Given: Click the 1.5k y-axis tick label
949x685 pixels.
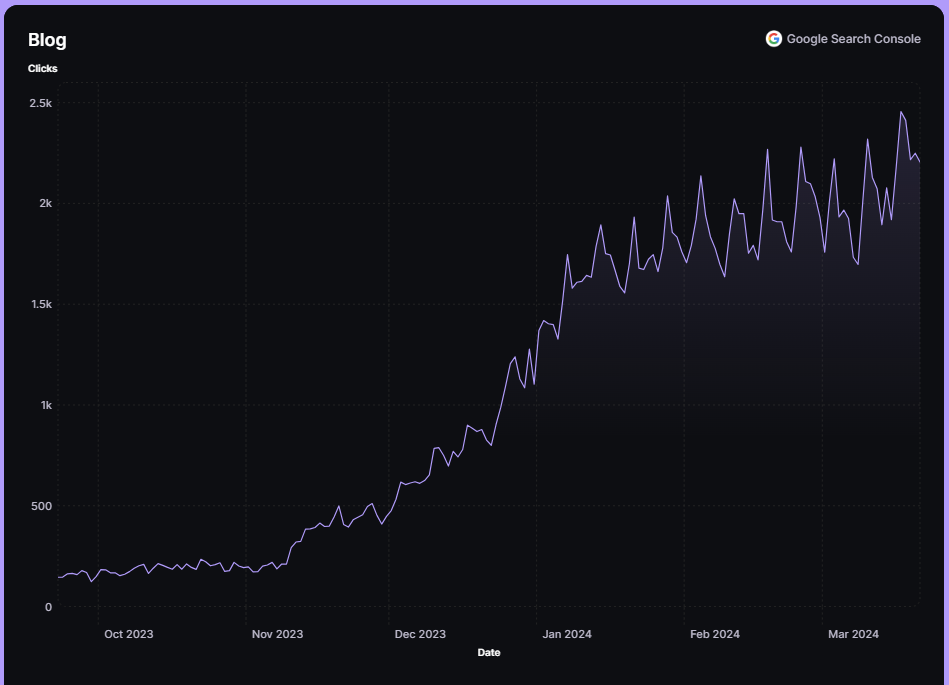Looking at the screenshot, I should click(x=41, y=305).
